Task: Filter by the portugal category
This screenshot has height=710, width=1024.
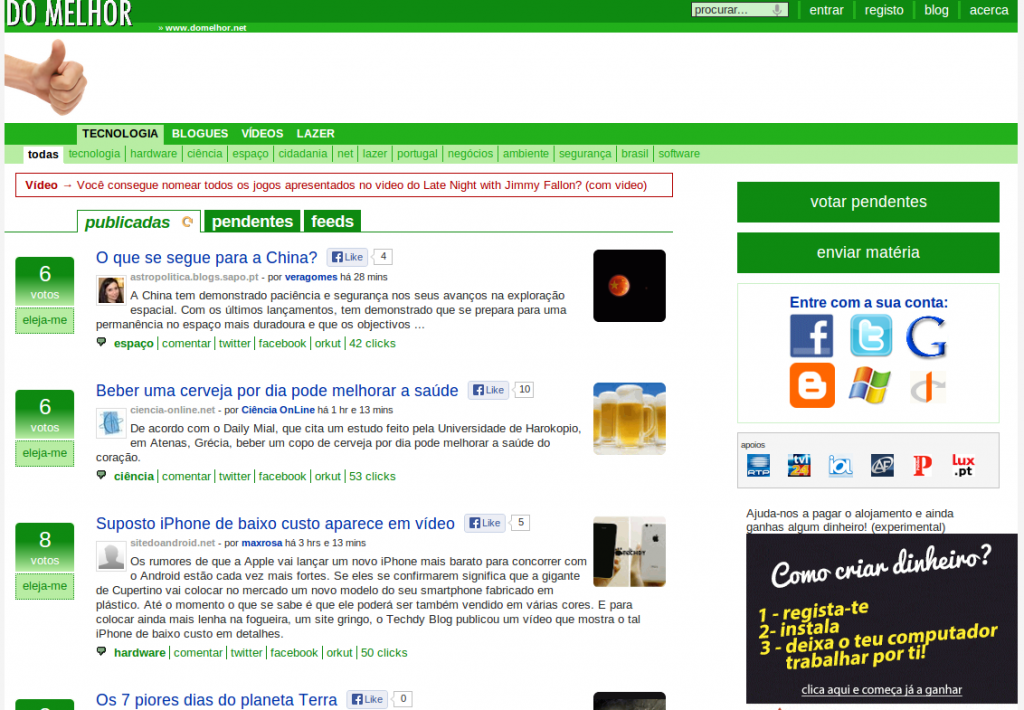Action: pos(417,153)
